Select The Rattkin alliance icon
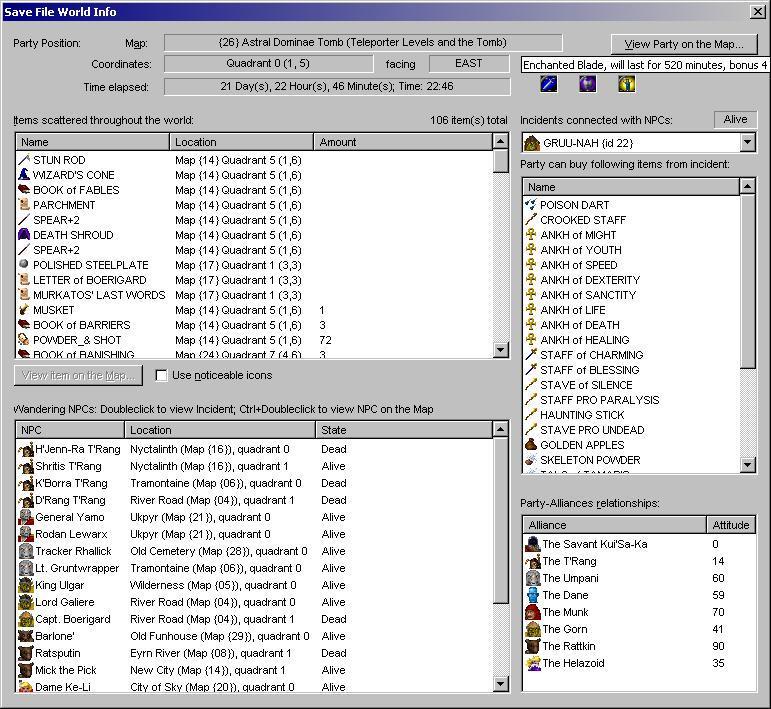 (533, 646)
